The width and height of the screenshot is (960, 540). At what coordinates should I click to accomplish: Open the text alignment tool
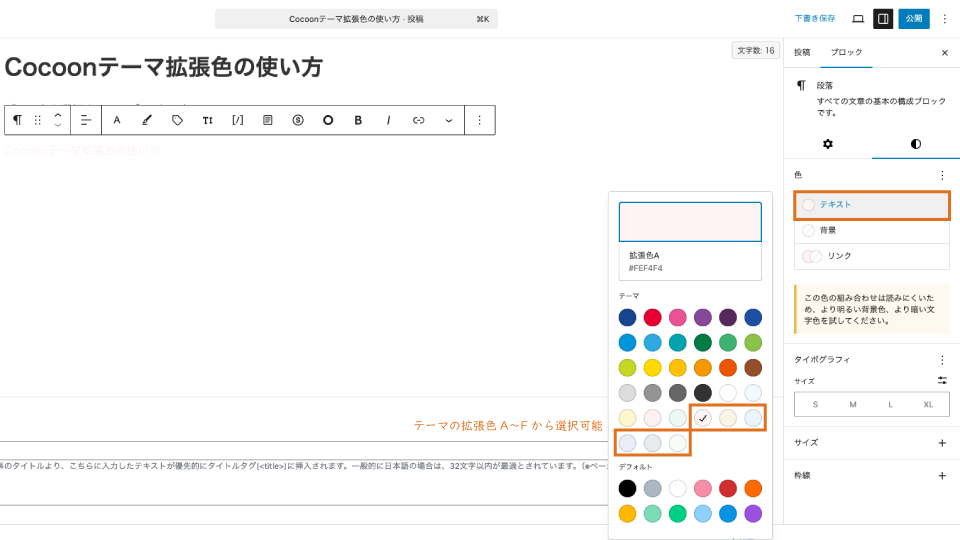(x=86, y=120)
